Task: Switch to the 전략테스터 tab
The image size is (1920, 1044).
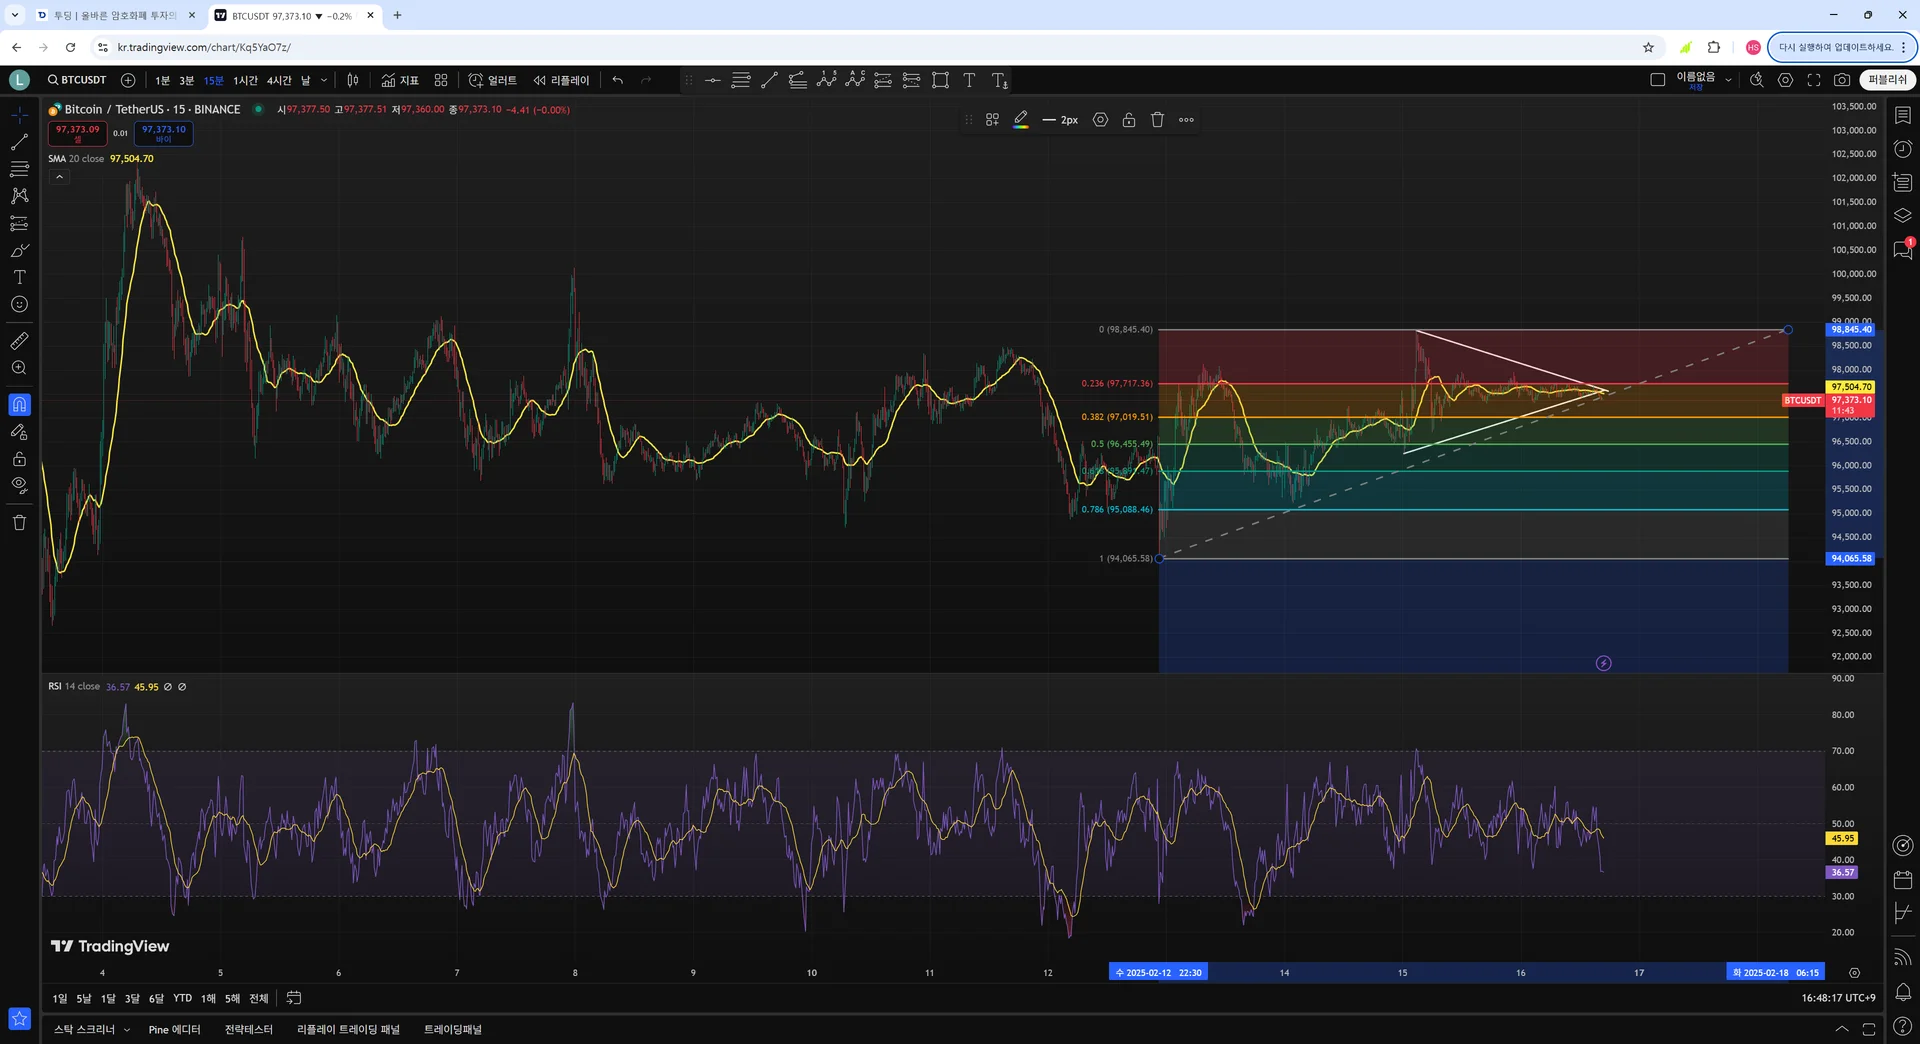Action: click(x=248, y=1029)
